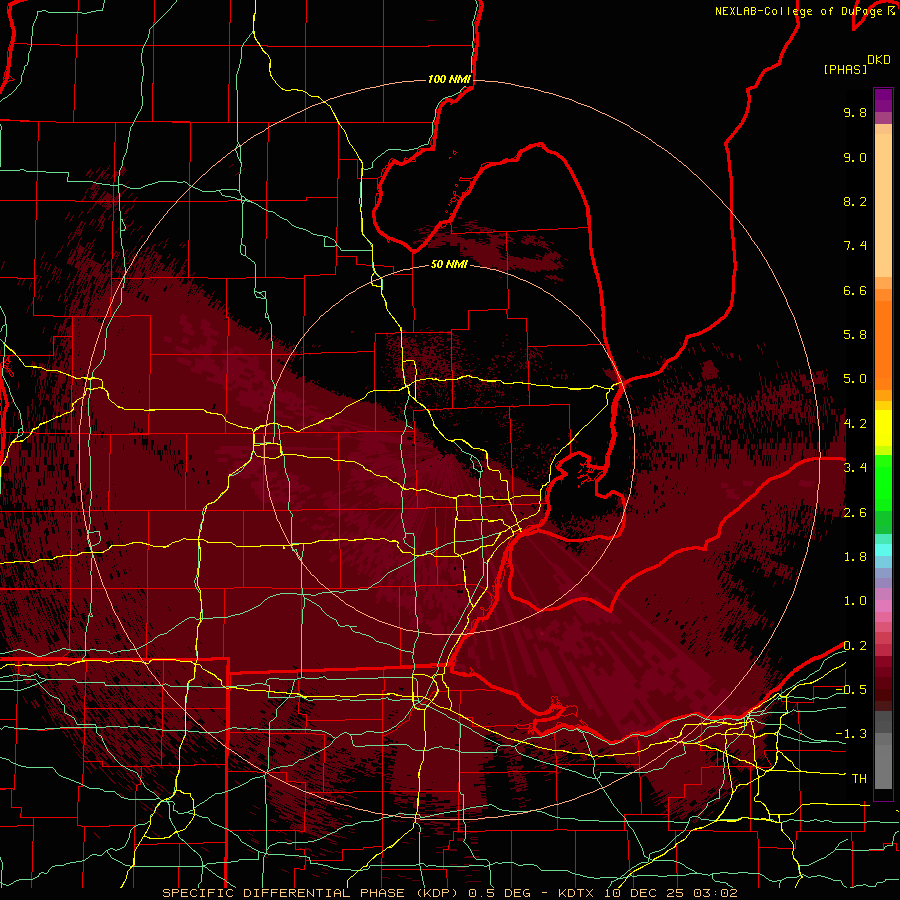Screen dimensions: 900x900
Task: Click the yellow segment of the color bar
Action: tap(883, 428)
